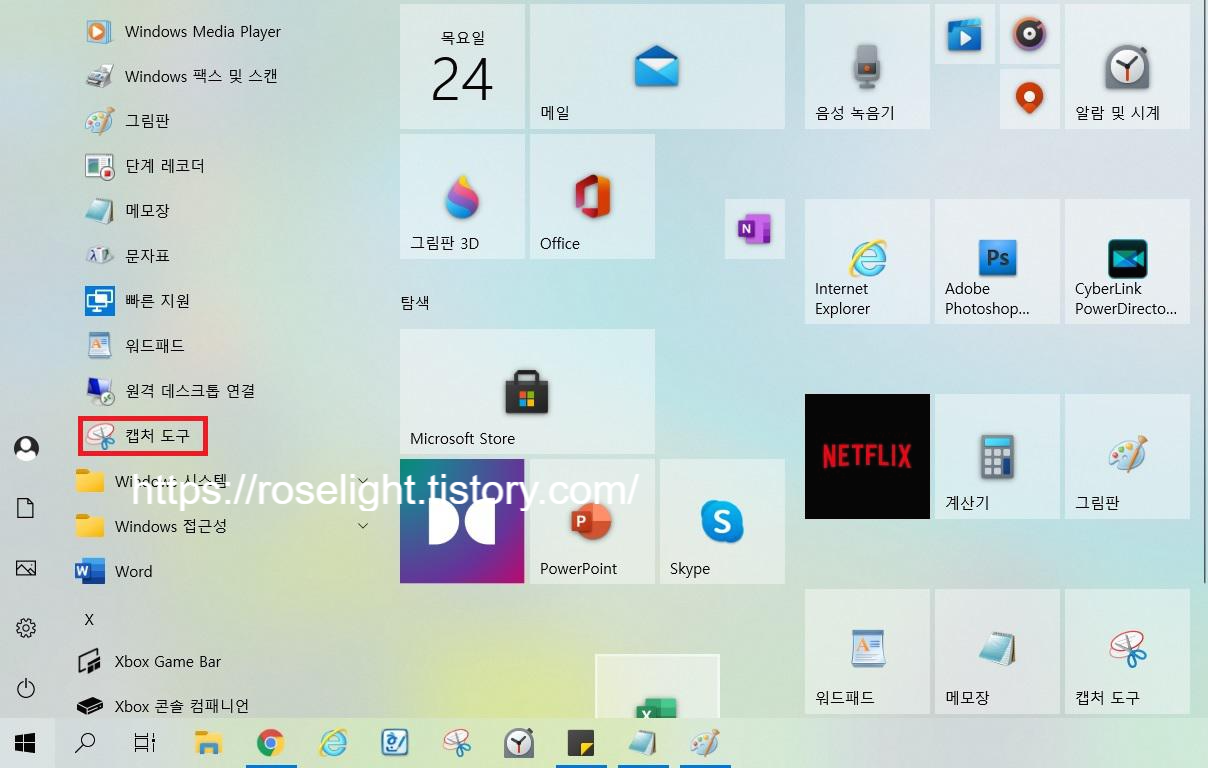1208x768 pixels.
Task: Open Task View in the taskbar
Action: (x=145, y=743)
